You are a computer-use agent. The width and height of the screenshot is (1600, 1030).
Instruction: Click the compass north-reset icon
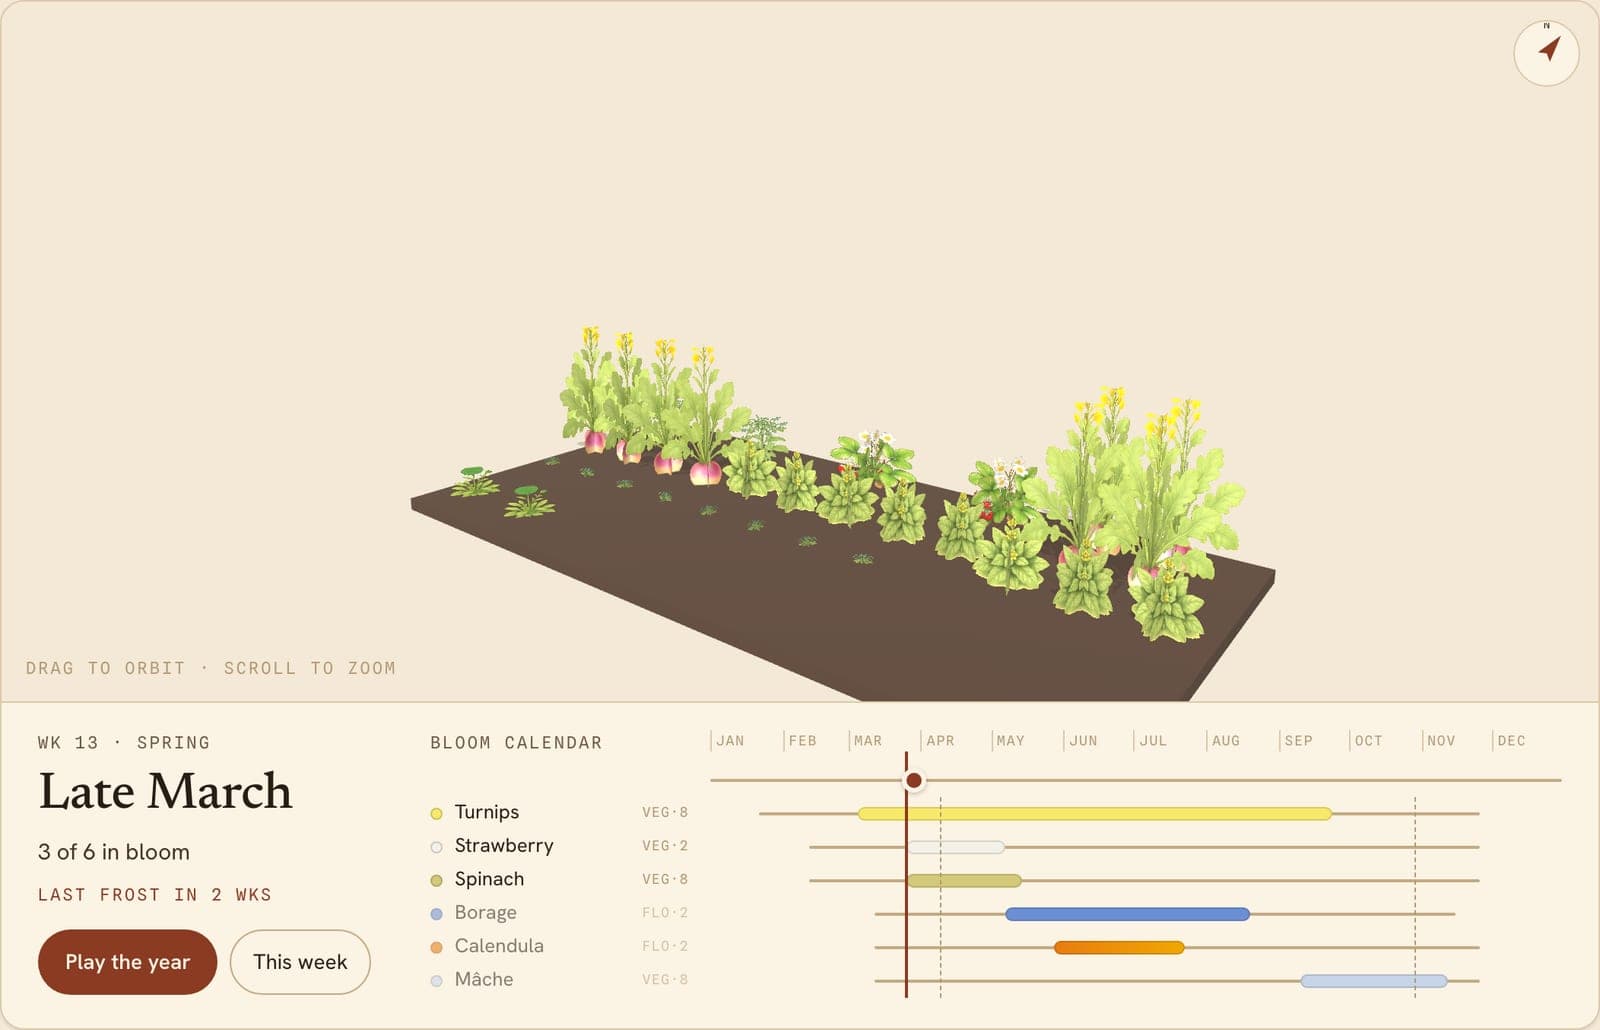tap(1546, 52)
